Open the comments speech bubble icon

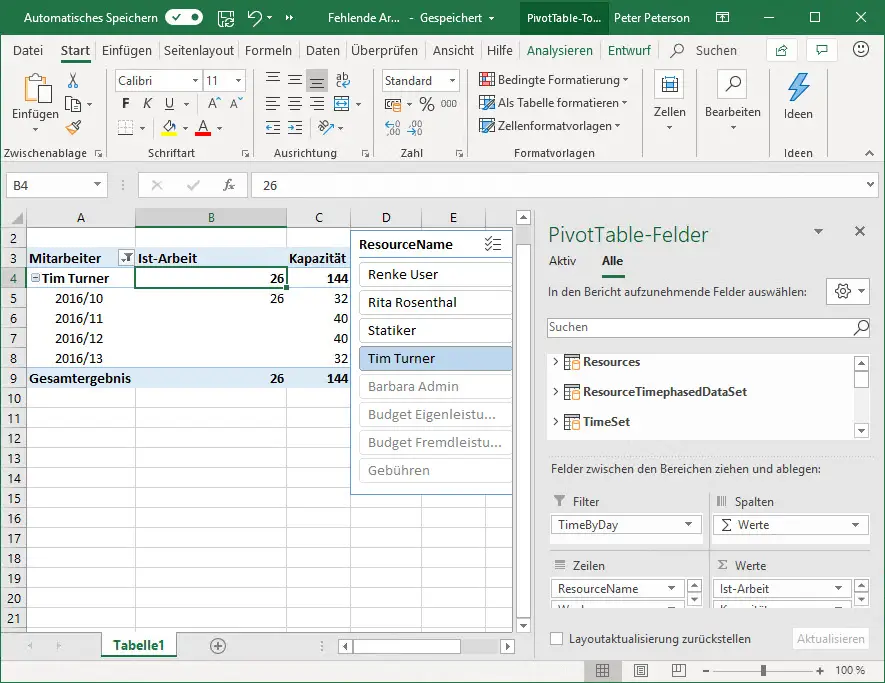822,50
